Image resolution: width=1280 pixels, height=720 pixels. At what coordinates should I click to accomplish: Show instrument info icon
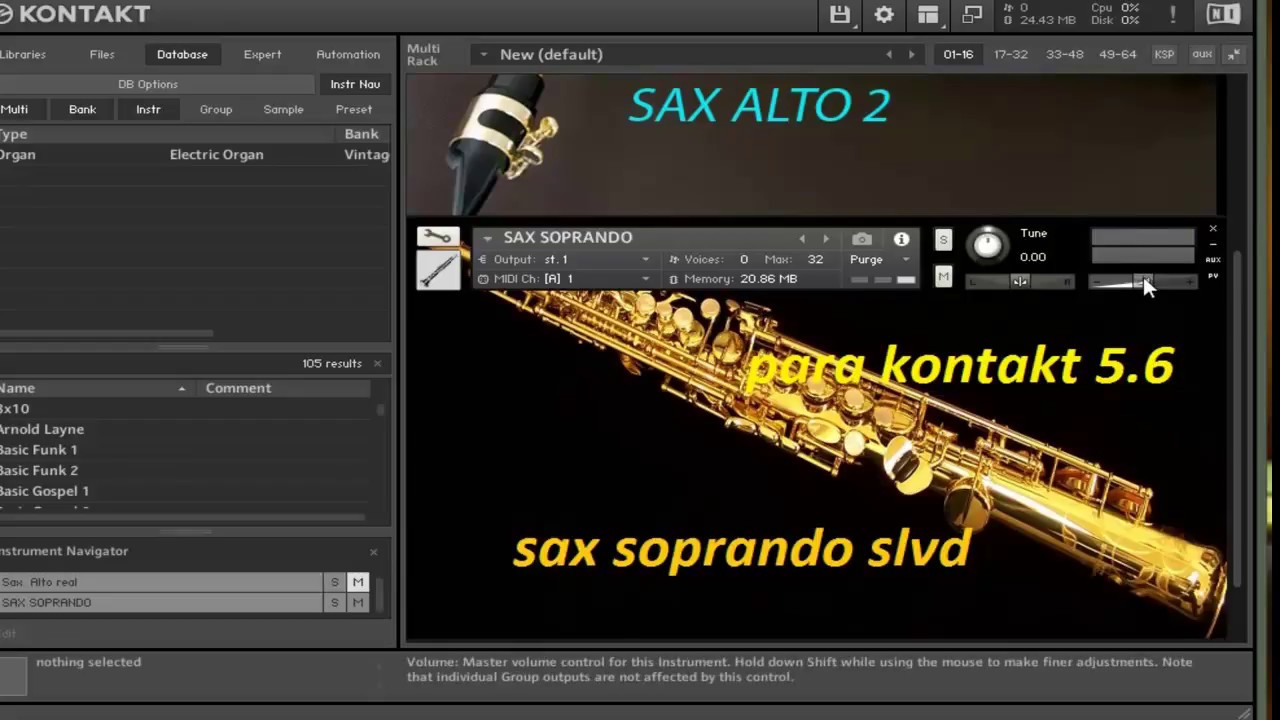[901, 239]
